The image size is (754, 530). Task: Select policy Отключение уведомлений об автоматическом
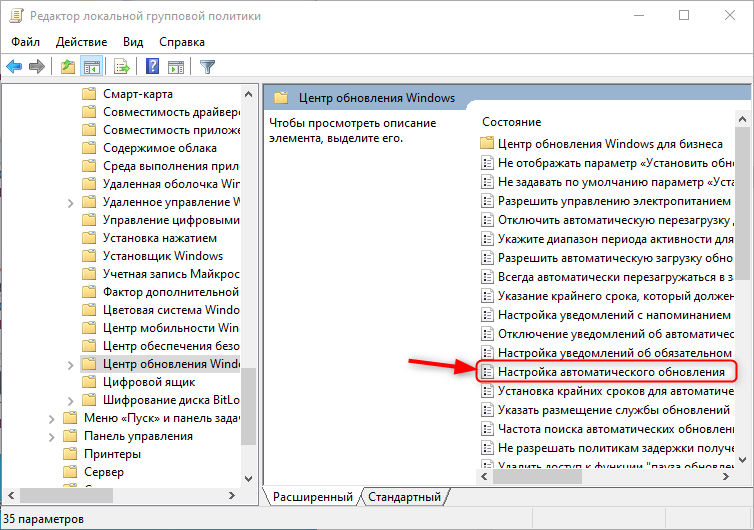(607, 334)
